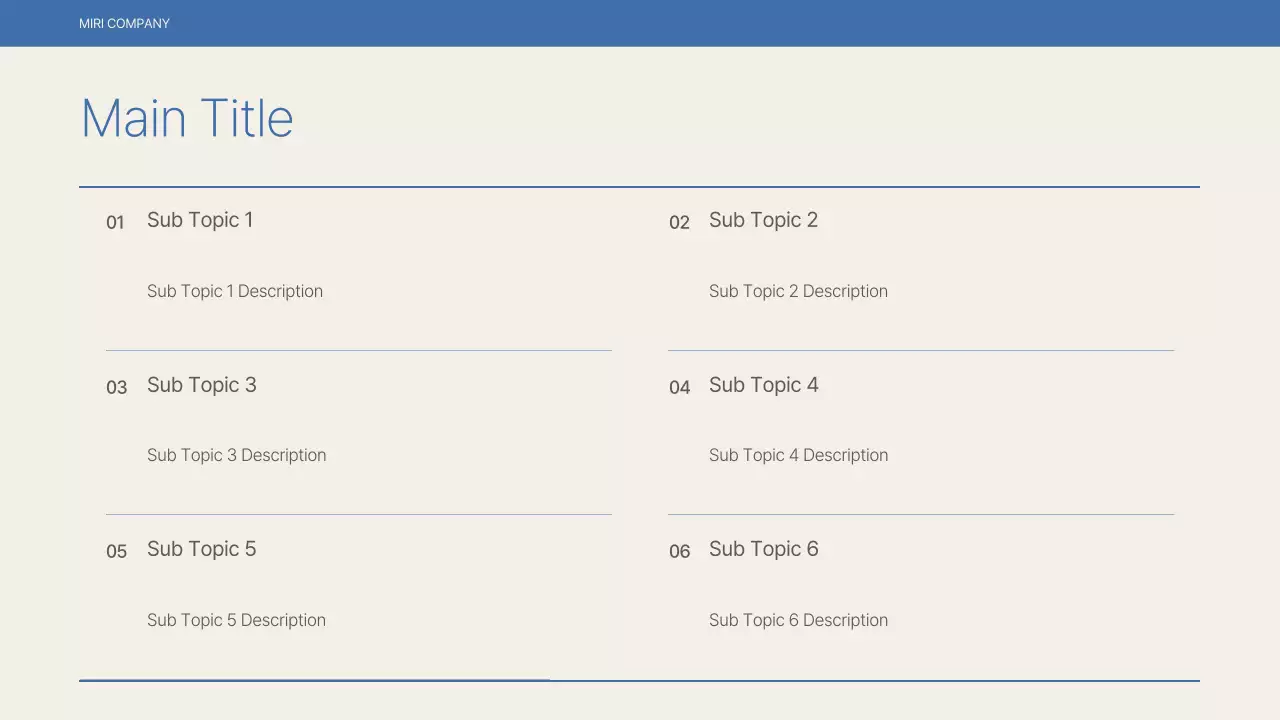
Task: Select the Sub Topic 1 heading
Action: tap(200, 220)
